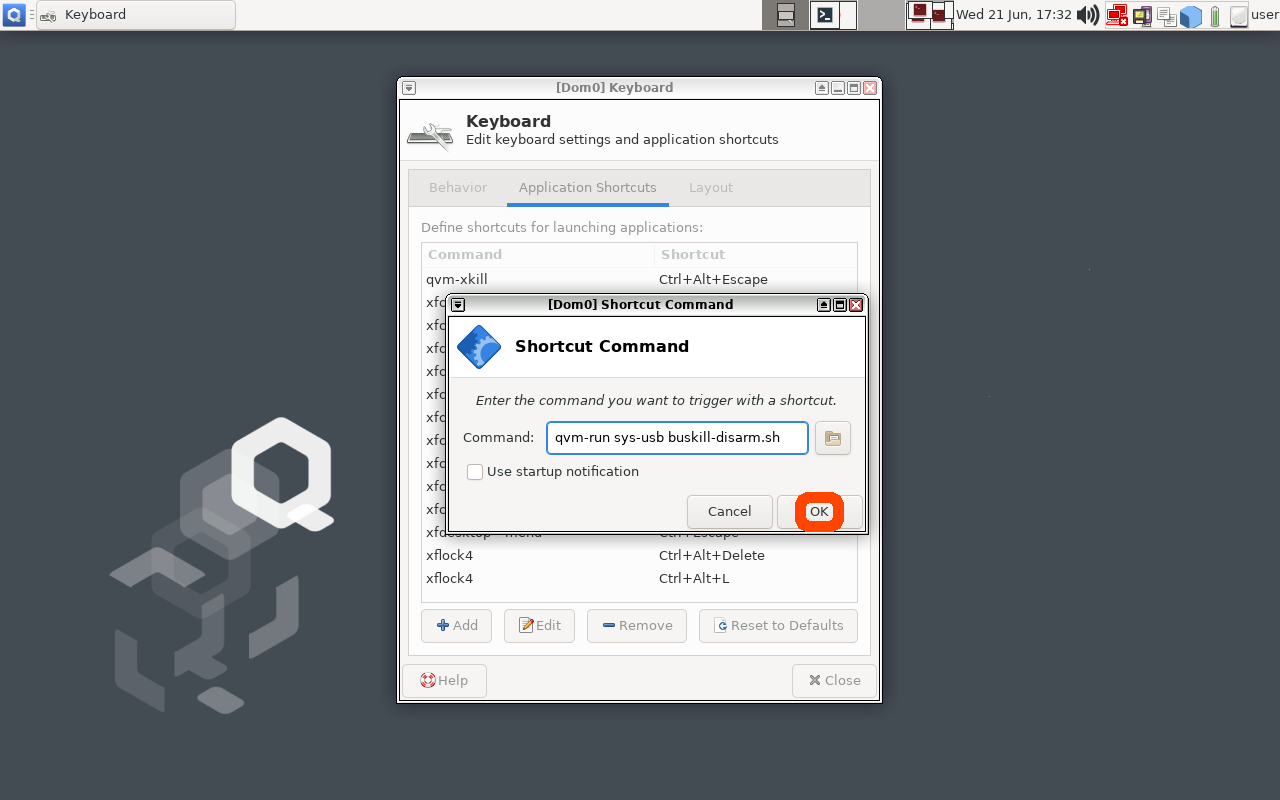Sort by the Command column header
1280x800 pixels.
coord(538,255)
